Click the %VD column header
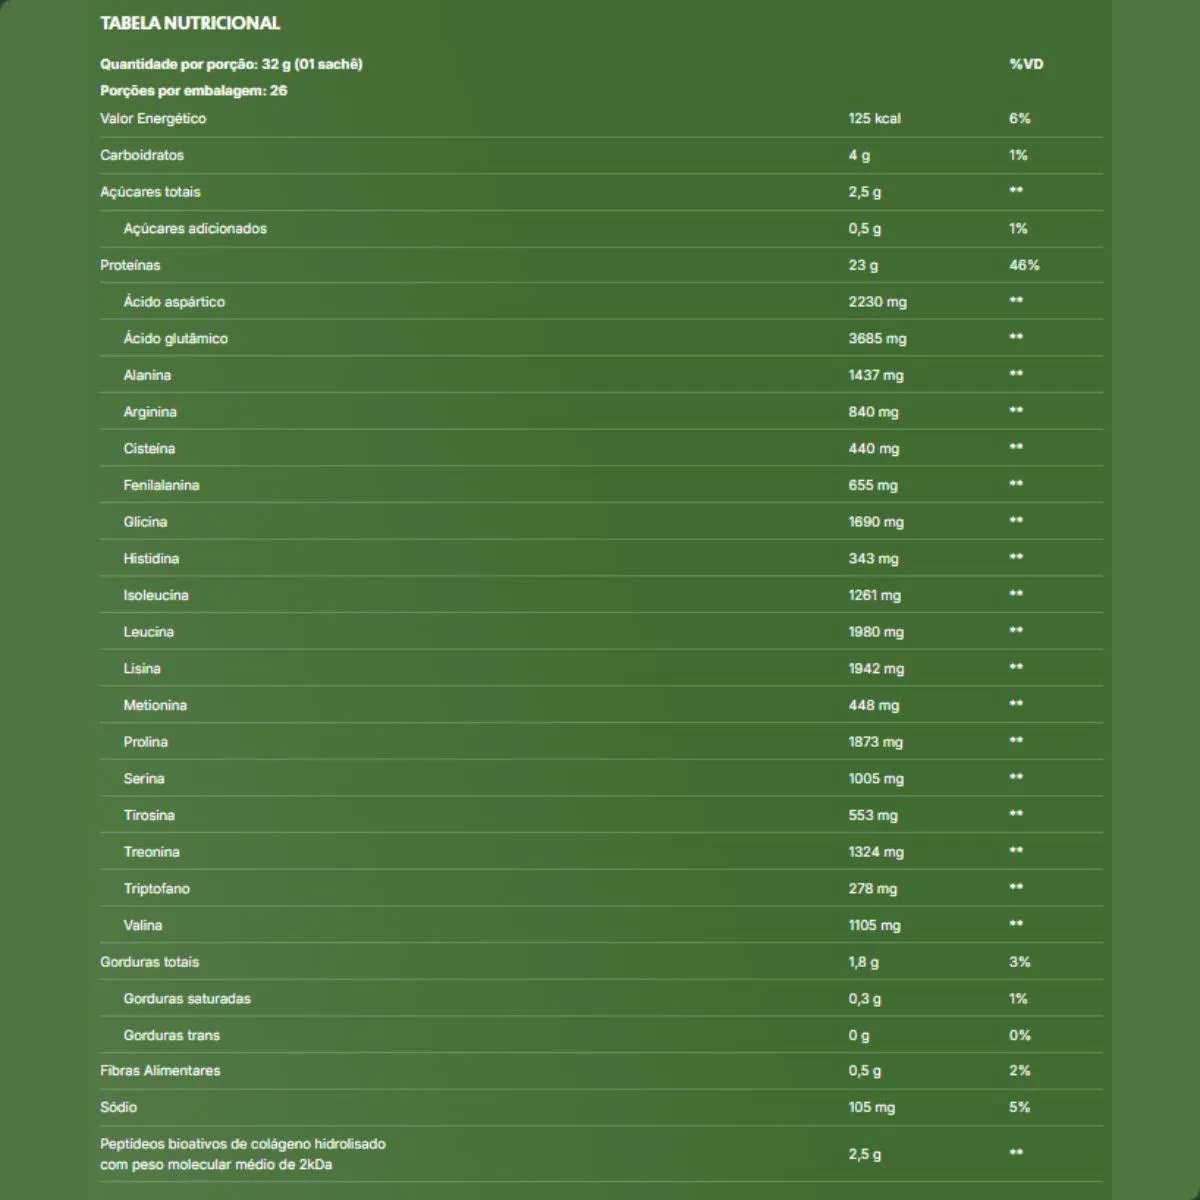 [1026, 64]
